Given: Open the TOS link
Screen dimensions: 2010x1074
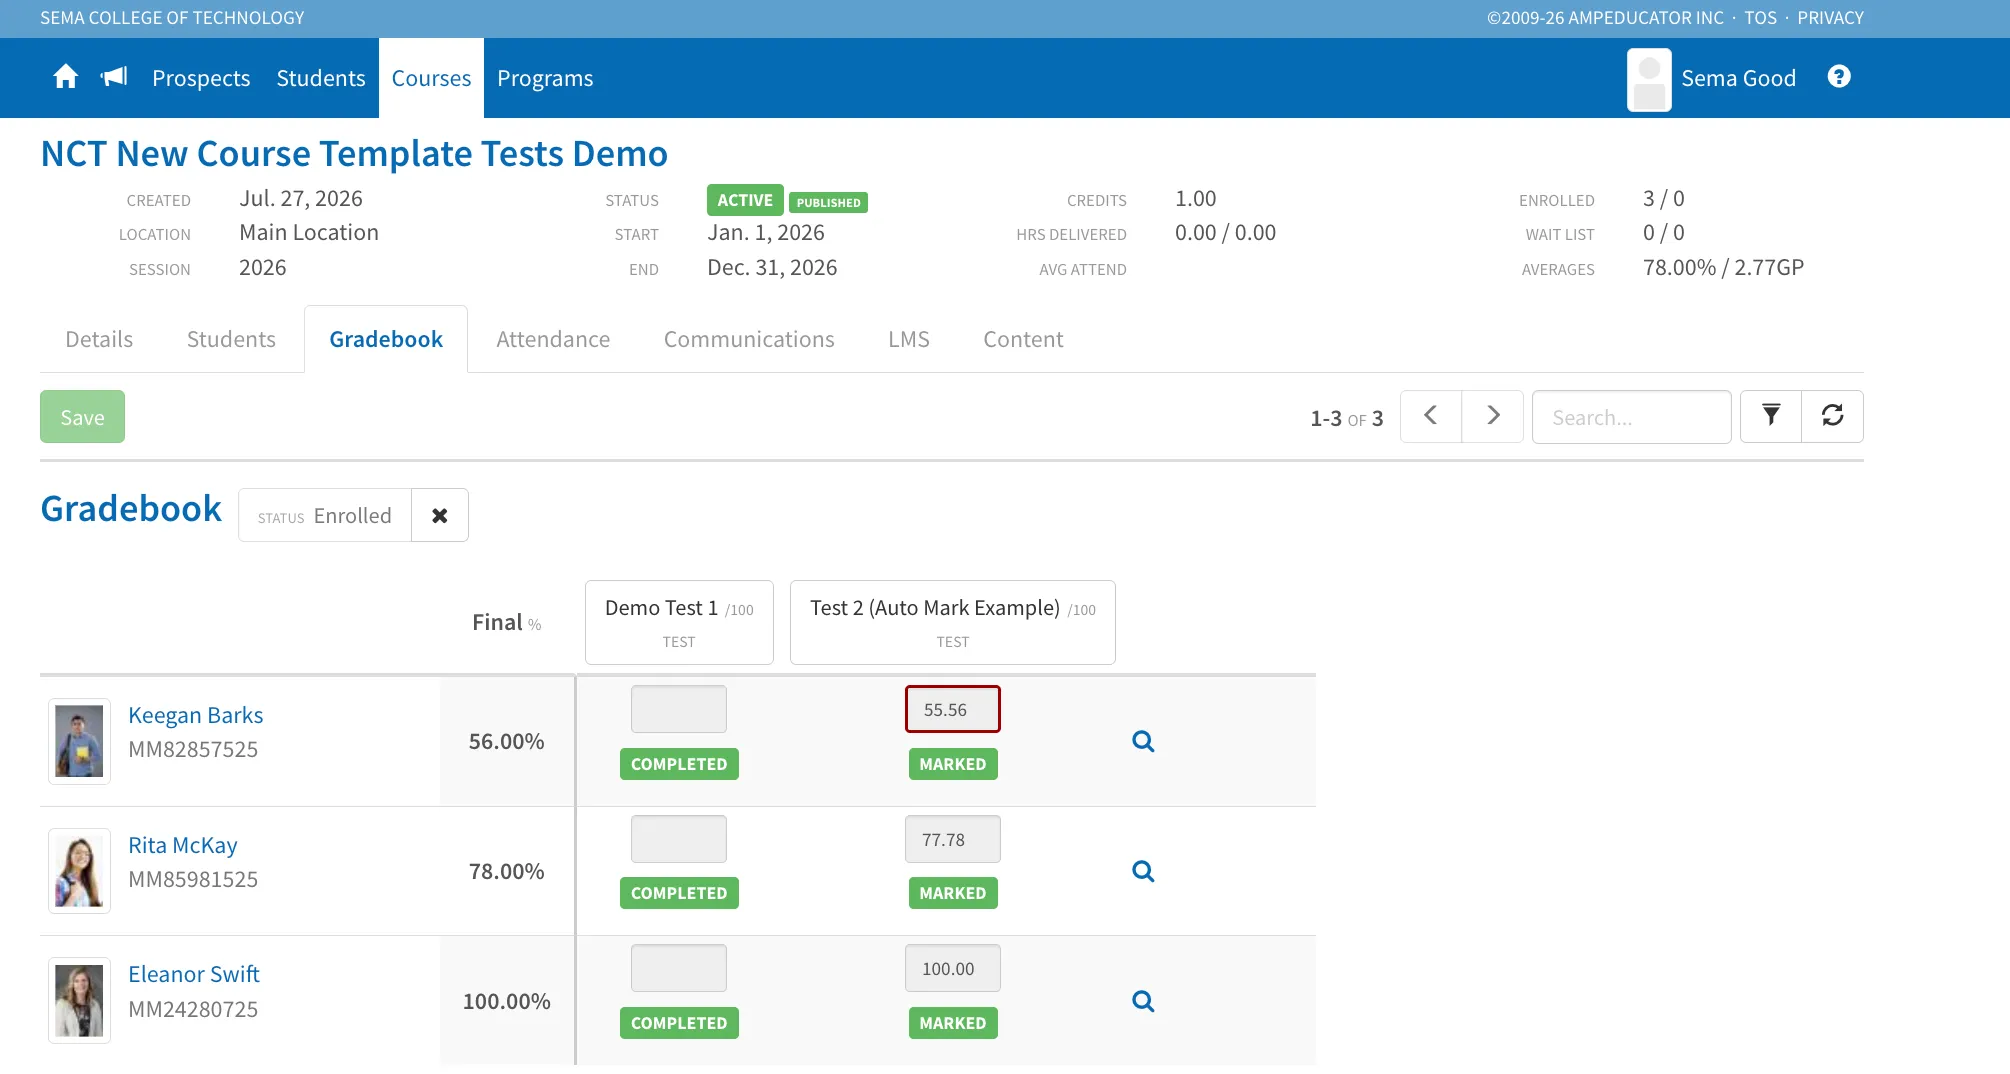Looking at the screenshot, I should tap(1760, 18).
